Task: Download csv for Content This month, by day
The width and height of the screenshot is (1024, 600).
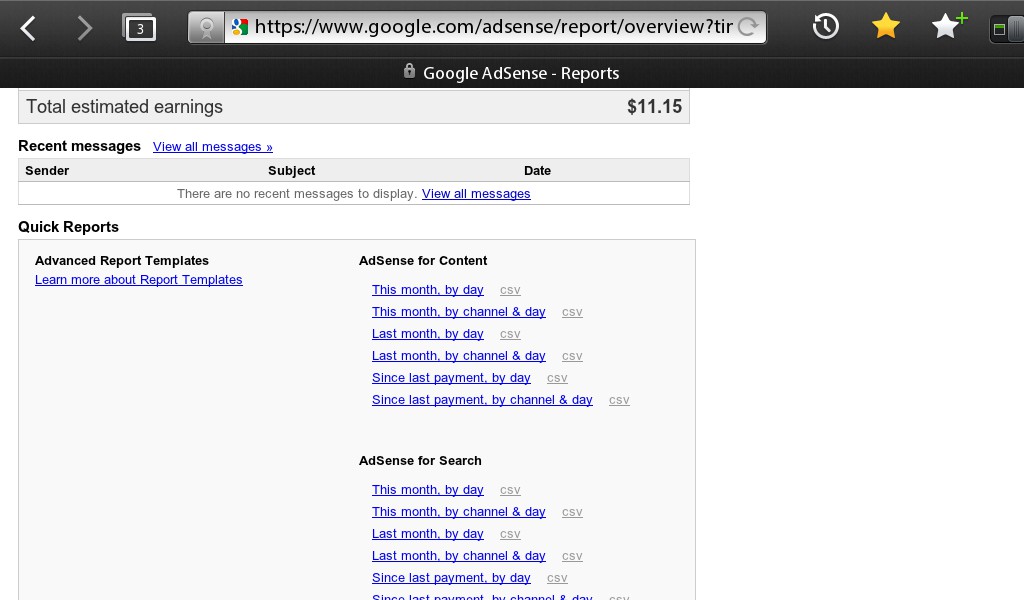Action: point(510,290)
